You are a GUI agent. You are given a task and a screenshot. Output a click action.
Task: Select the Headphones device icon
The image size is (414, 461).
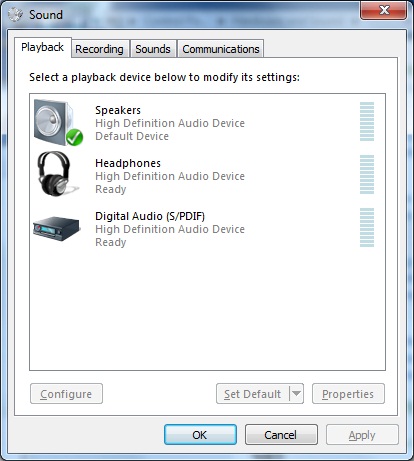[x=56, y=174]
